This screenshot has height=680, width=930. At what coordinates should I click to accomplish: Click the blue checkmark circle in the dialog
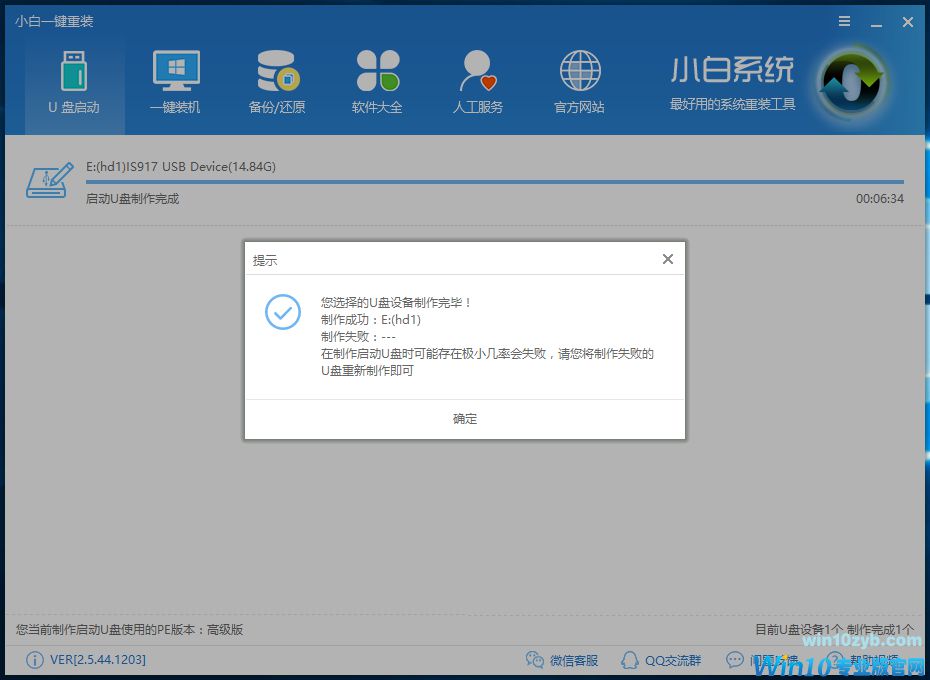click(283, 313)
